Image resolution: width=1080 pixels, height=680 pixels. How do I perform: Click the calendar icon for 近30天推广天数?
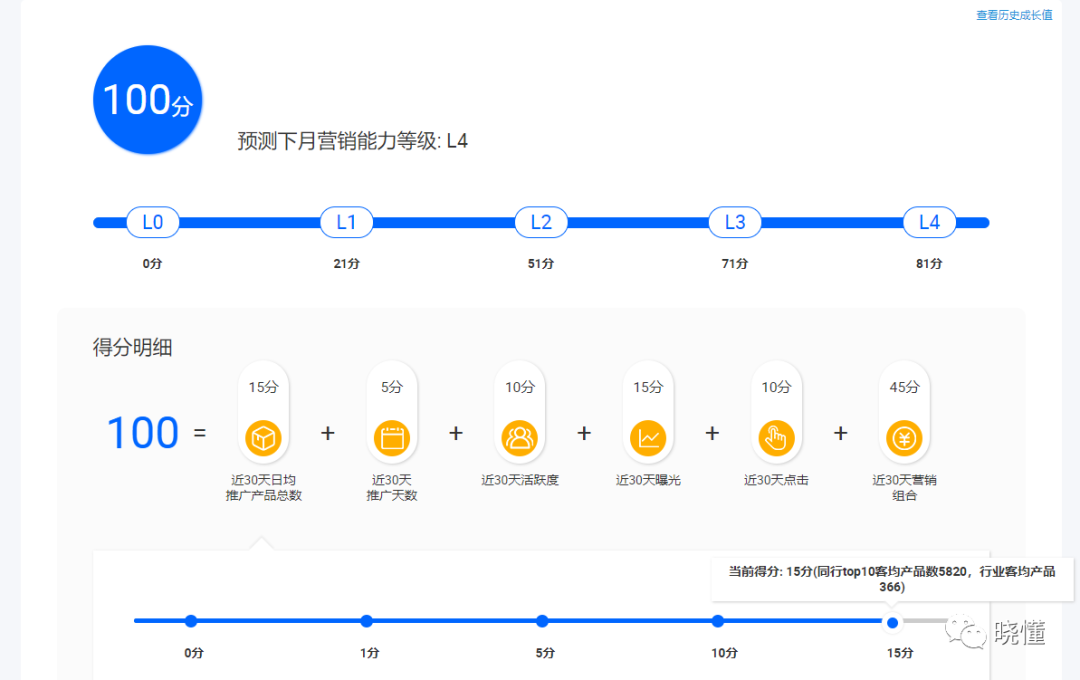pos(391,437)
